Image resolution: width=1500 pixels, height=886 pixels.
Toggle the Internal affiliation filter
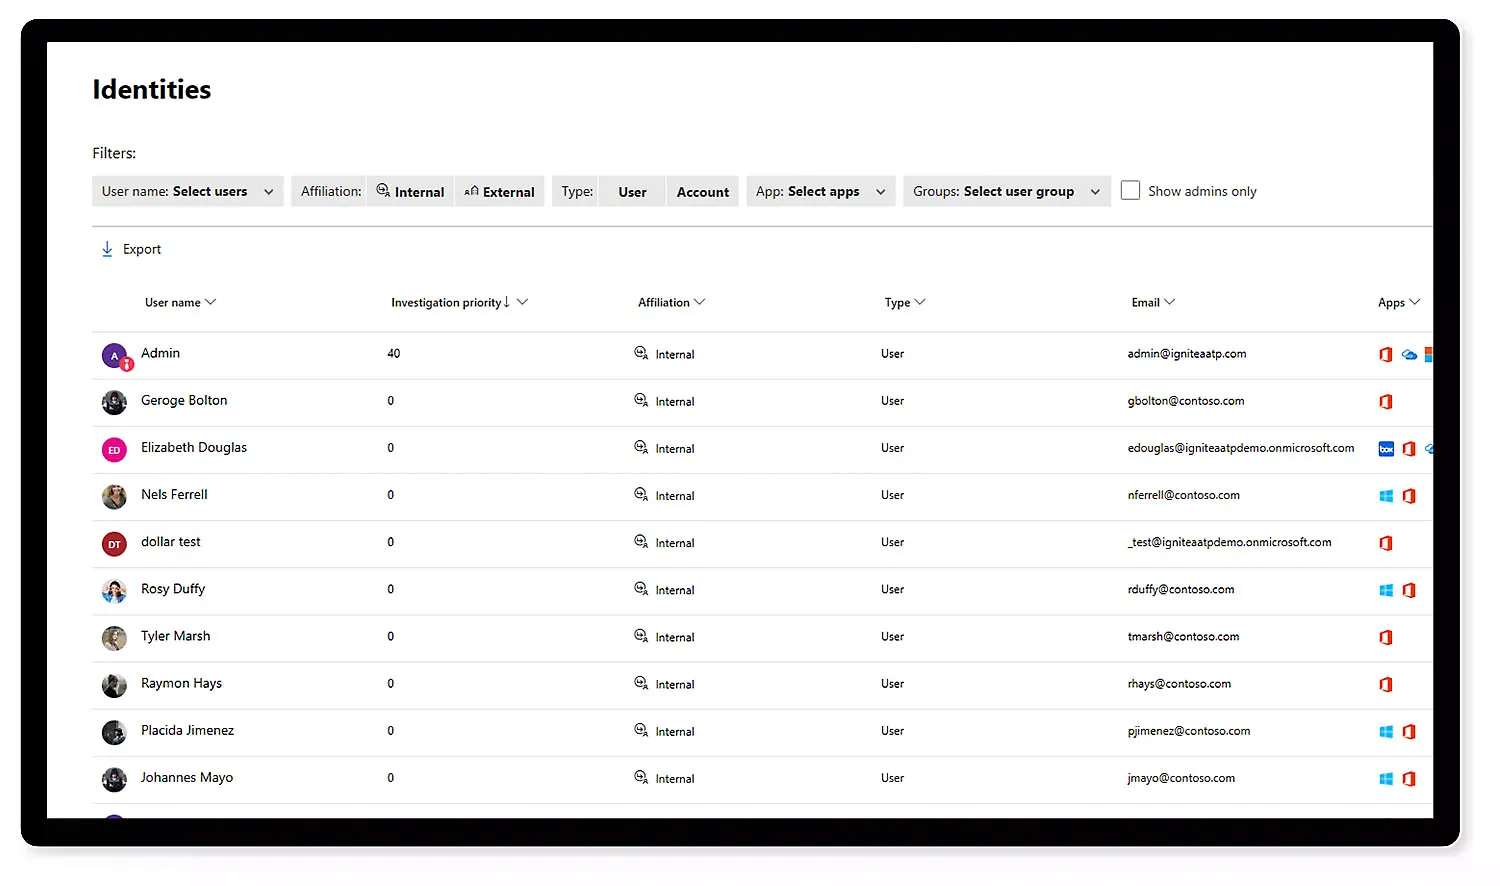coord(411,192)
